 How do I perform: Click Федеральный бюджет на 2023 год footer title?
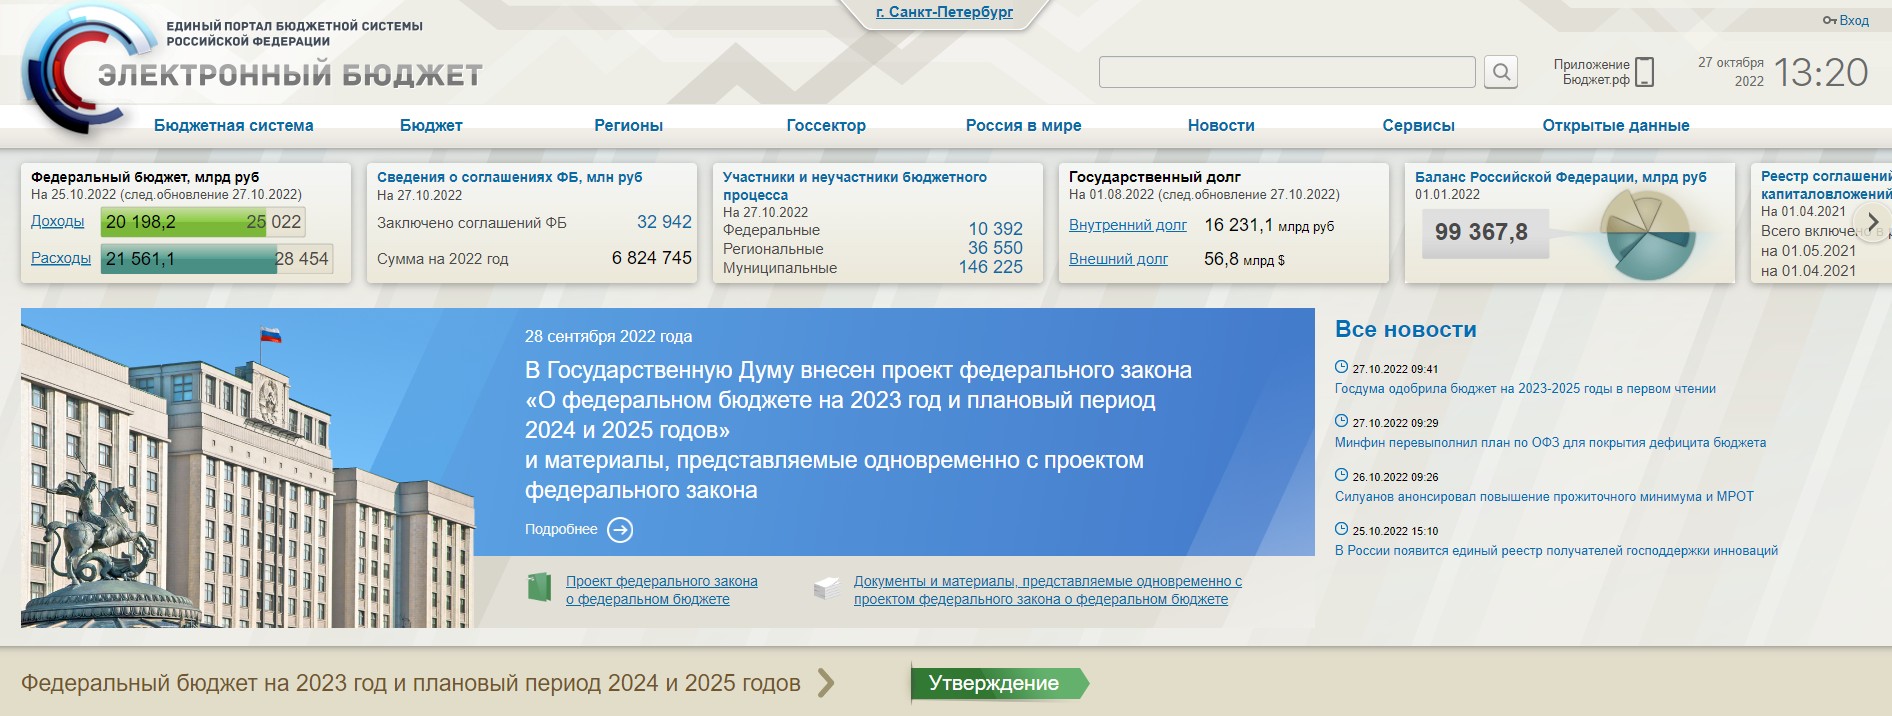point(411,683)
